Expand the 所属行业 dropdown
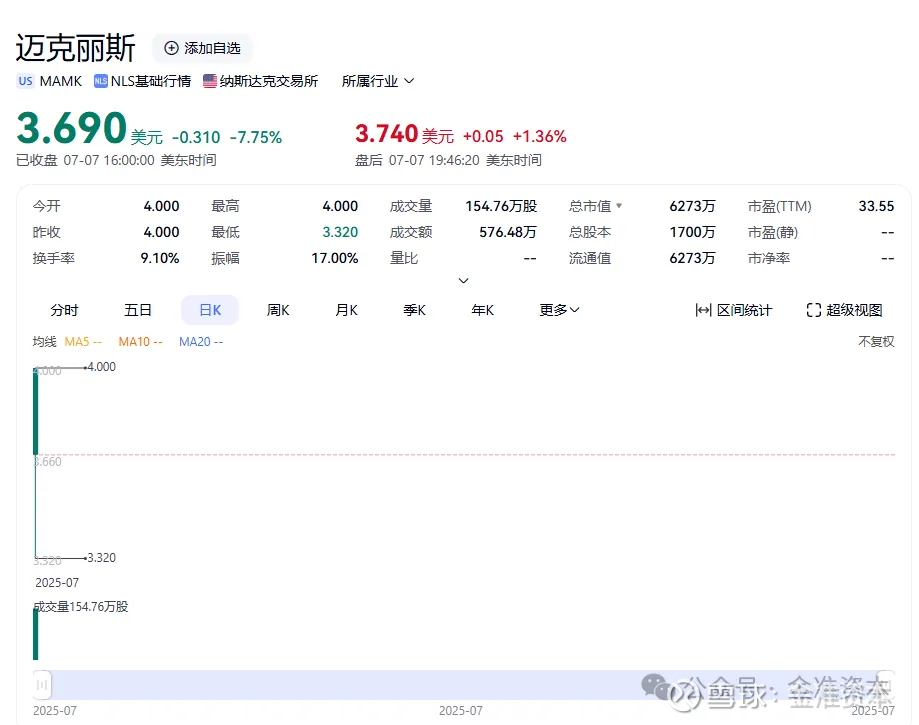 378,81
